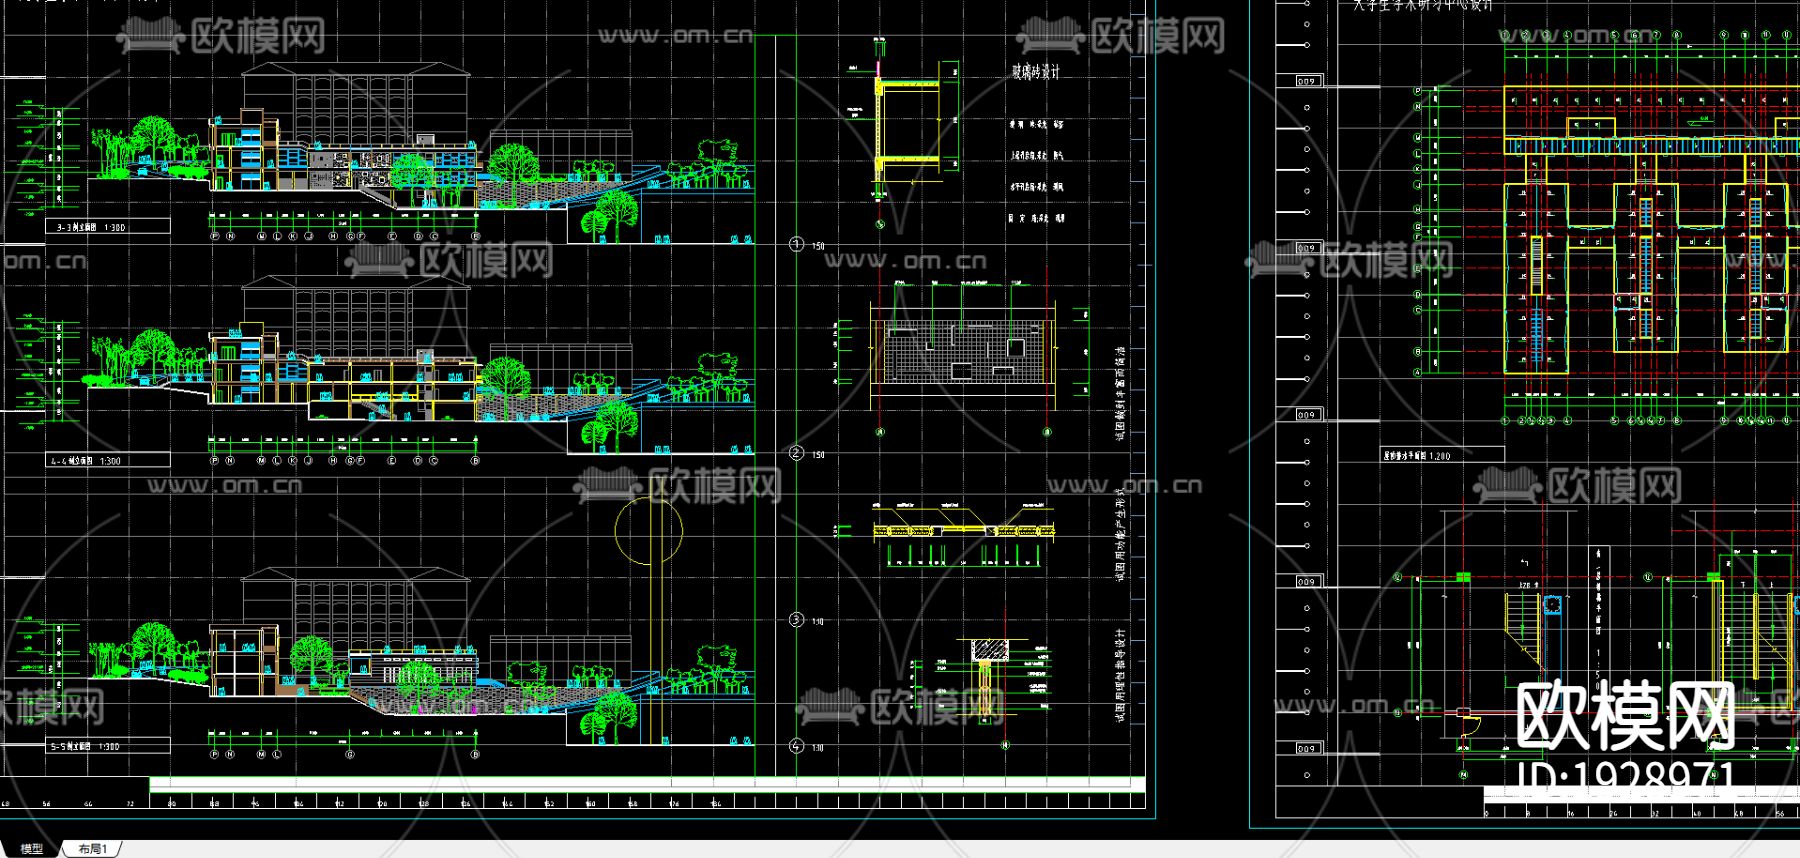The height and width of the screenshot is (858, 1800).
Task: Select detail marker circle number 2
Action: (796, 454)
